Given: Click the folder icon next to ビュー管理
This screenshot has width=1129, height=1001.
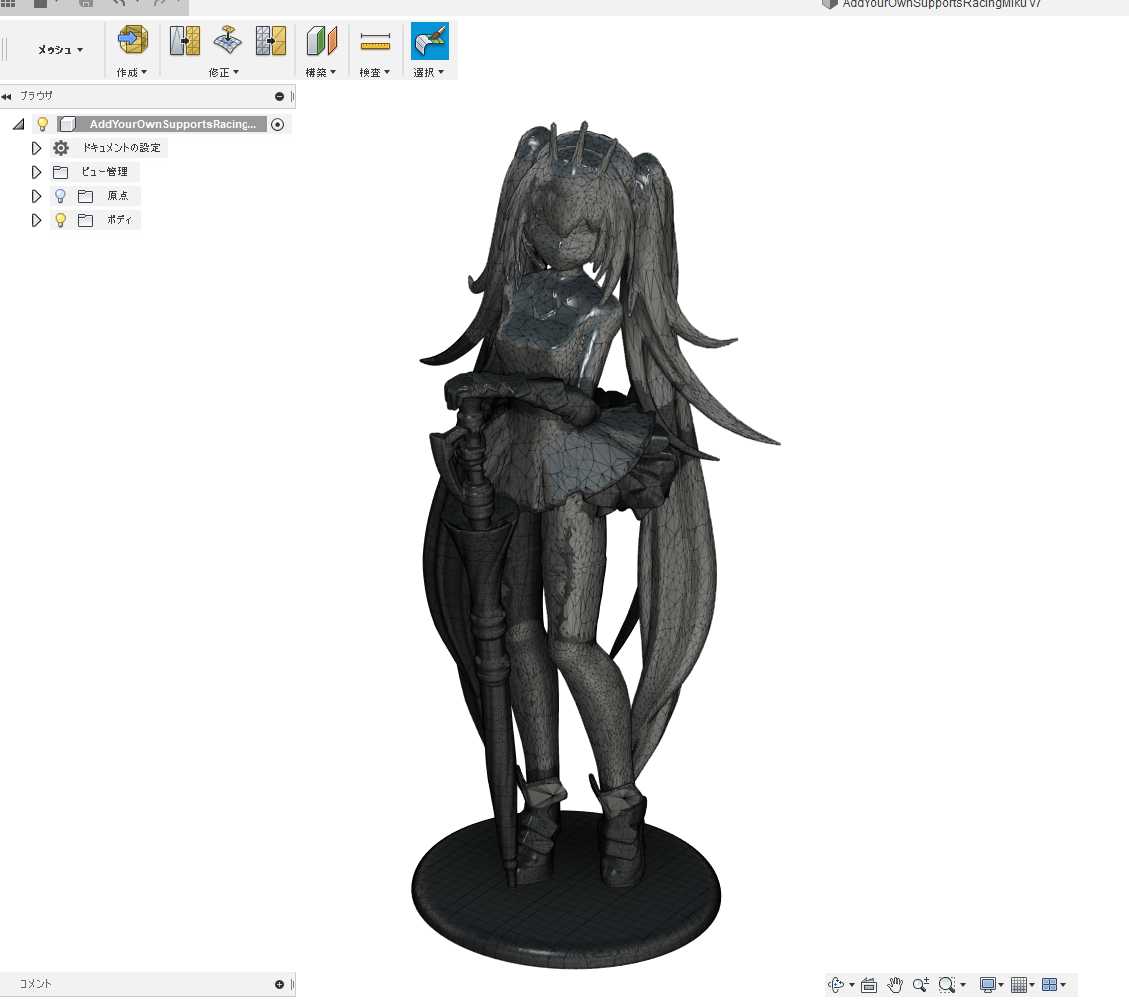Looking at the screenshot, I should (60, 172).
